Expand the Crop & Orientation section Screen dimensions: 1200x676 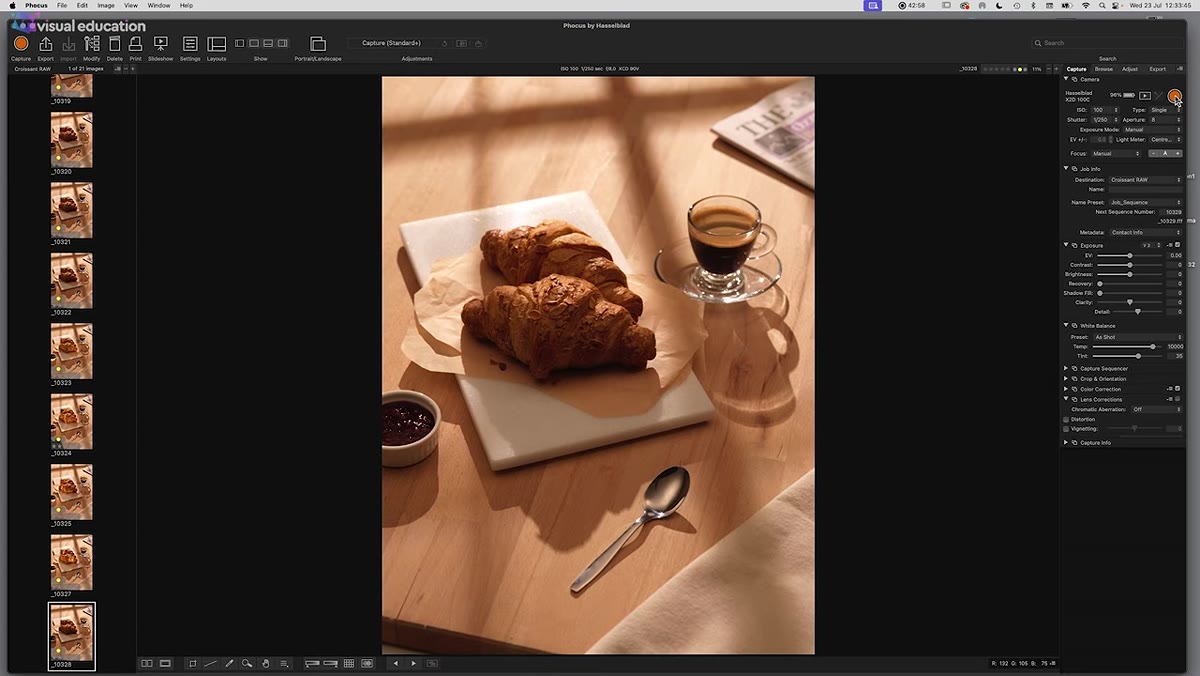(1066, 379)
